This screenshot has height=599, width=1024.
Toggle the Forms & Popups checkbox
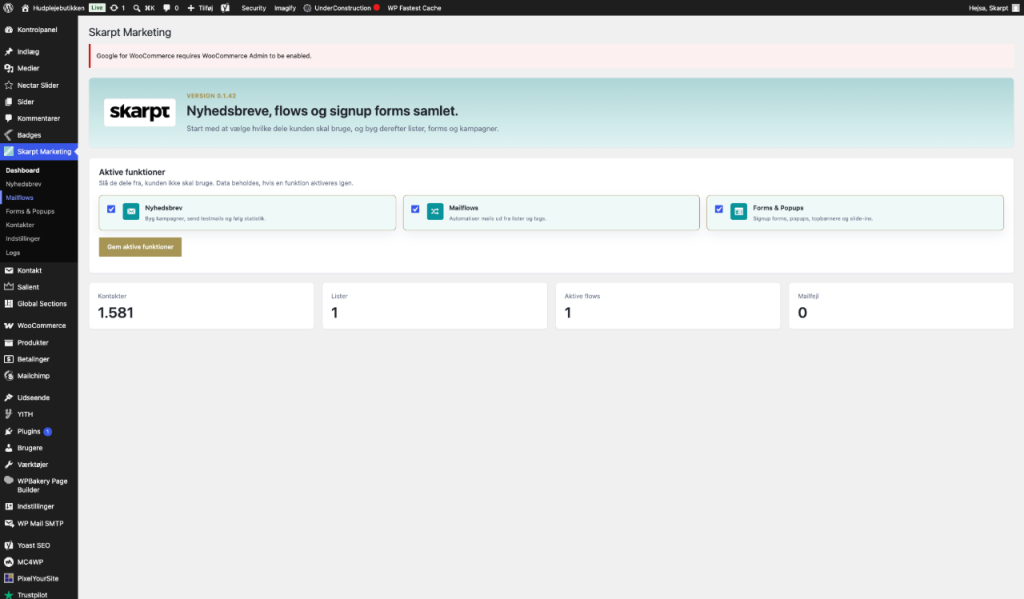pyautogui.click(x=719, y=209)
